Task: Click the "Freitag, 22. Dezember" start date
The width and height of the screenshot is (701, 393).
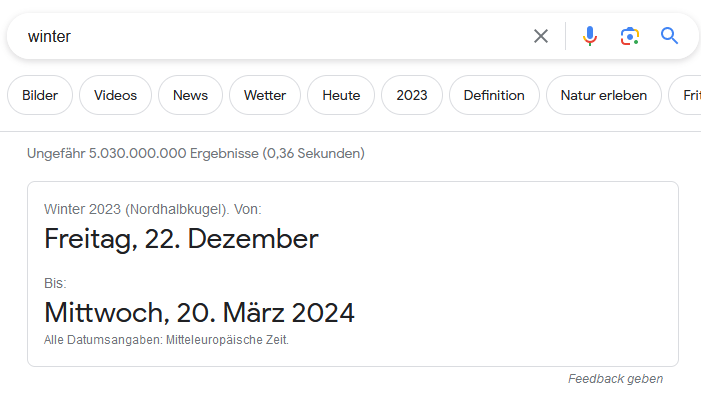Action: [181, 239]
